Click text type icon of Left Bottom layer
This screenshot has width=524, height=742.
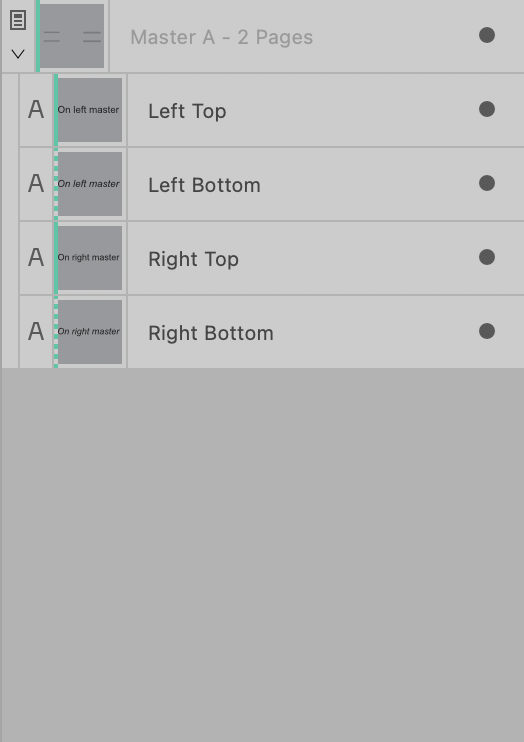(x=36, y=183)
